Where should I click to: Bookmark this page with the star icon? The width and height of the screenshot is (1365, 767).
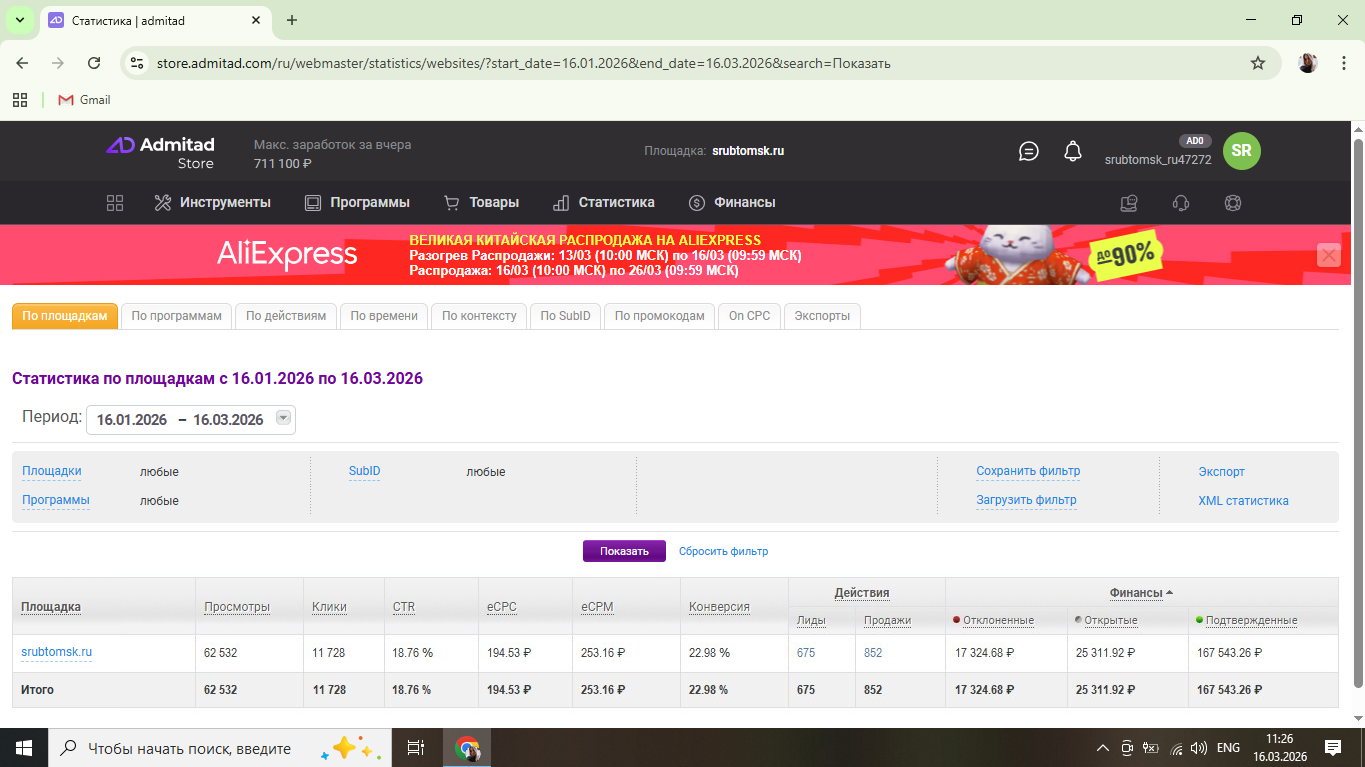point(1258,63)
